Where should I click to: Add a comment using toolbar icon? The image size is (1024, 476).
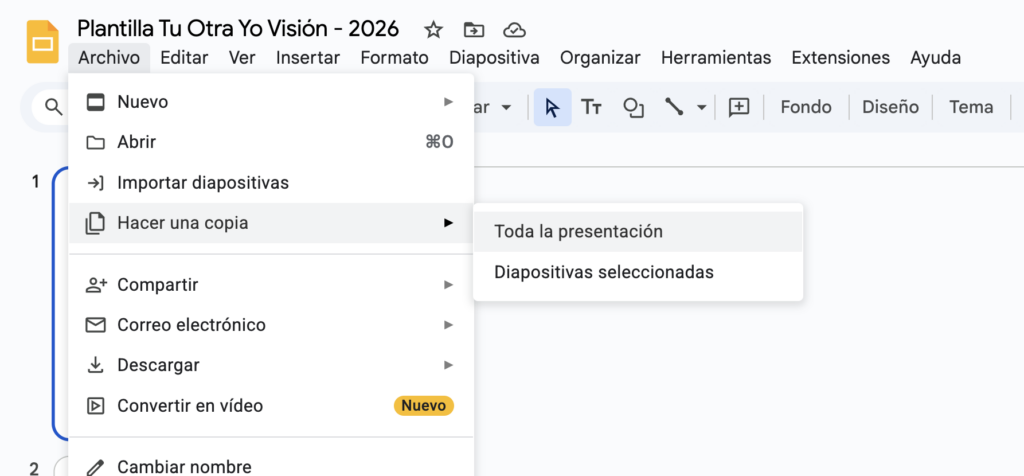[739, 107]
